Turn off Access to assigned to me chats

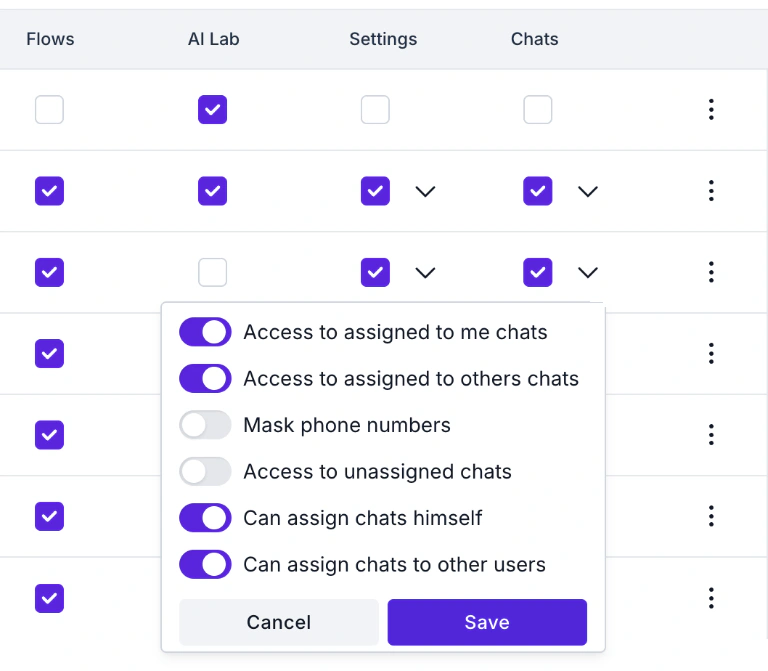[205, 332]
